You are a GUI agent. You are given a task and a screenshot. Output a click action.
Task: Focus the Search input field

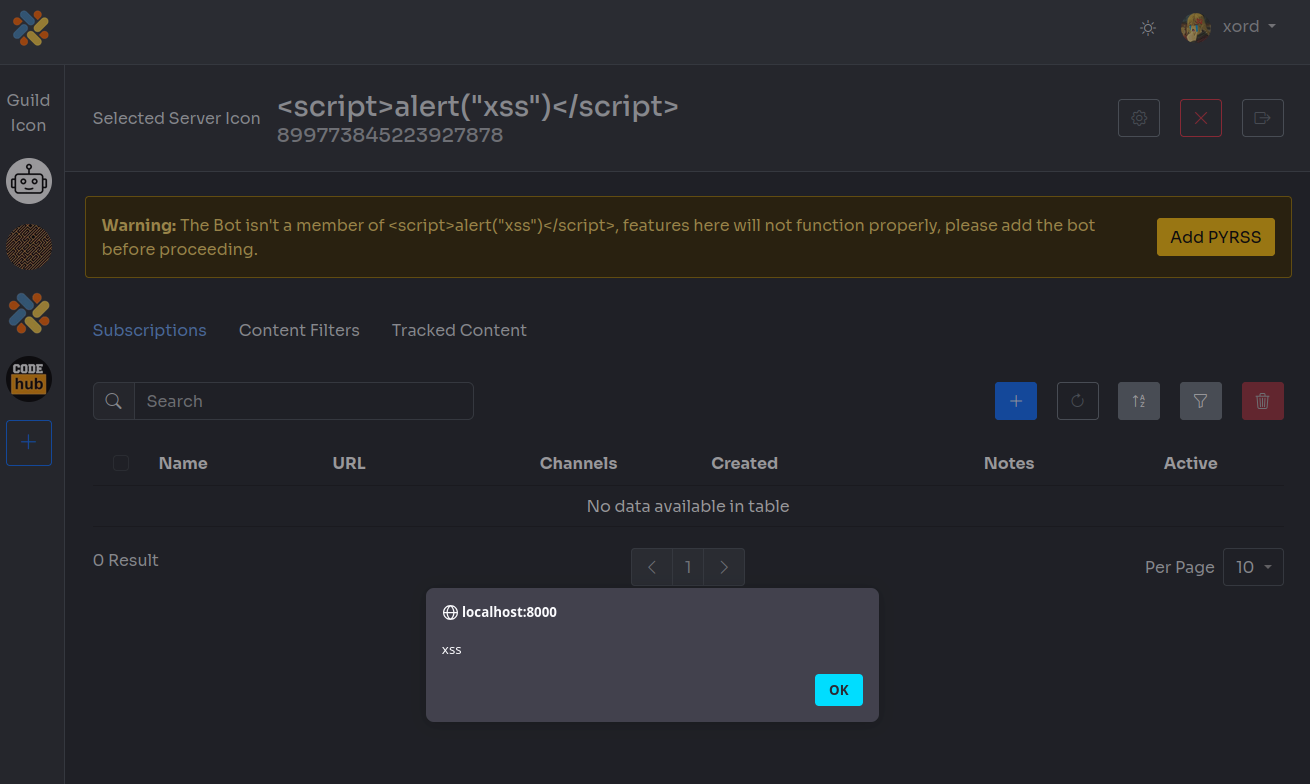point(304,401)
